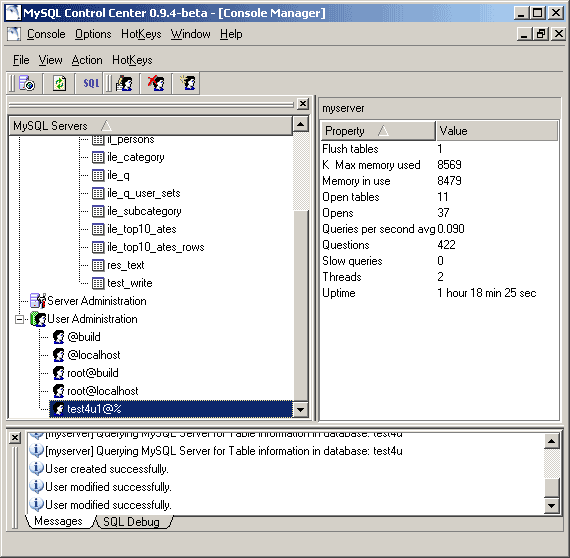Click the server tree scroll down arrow

[x=301, y=410]
